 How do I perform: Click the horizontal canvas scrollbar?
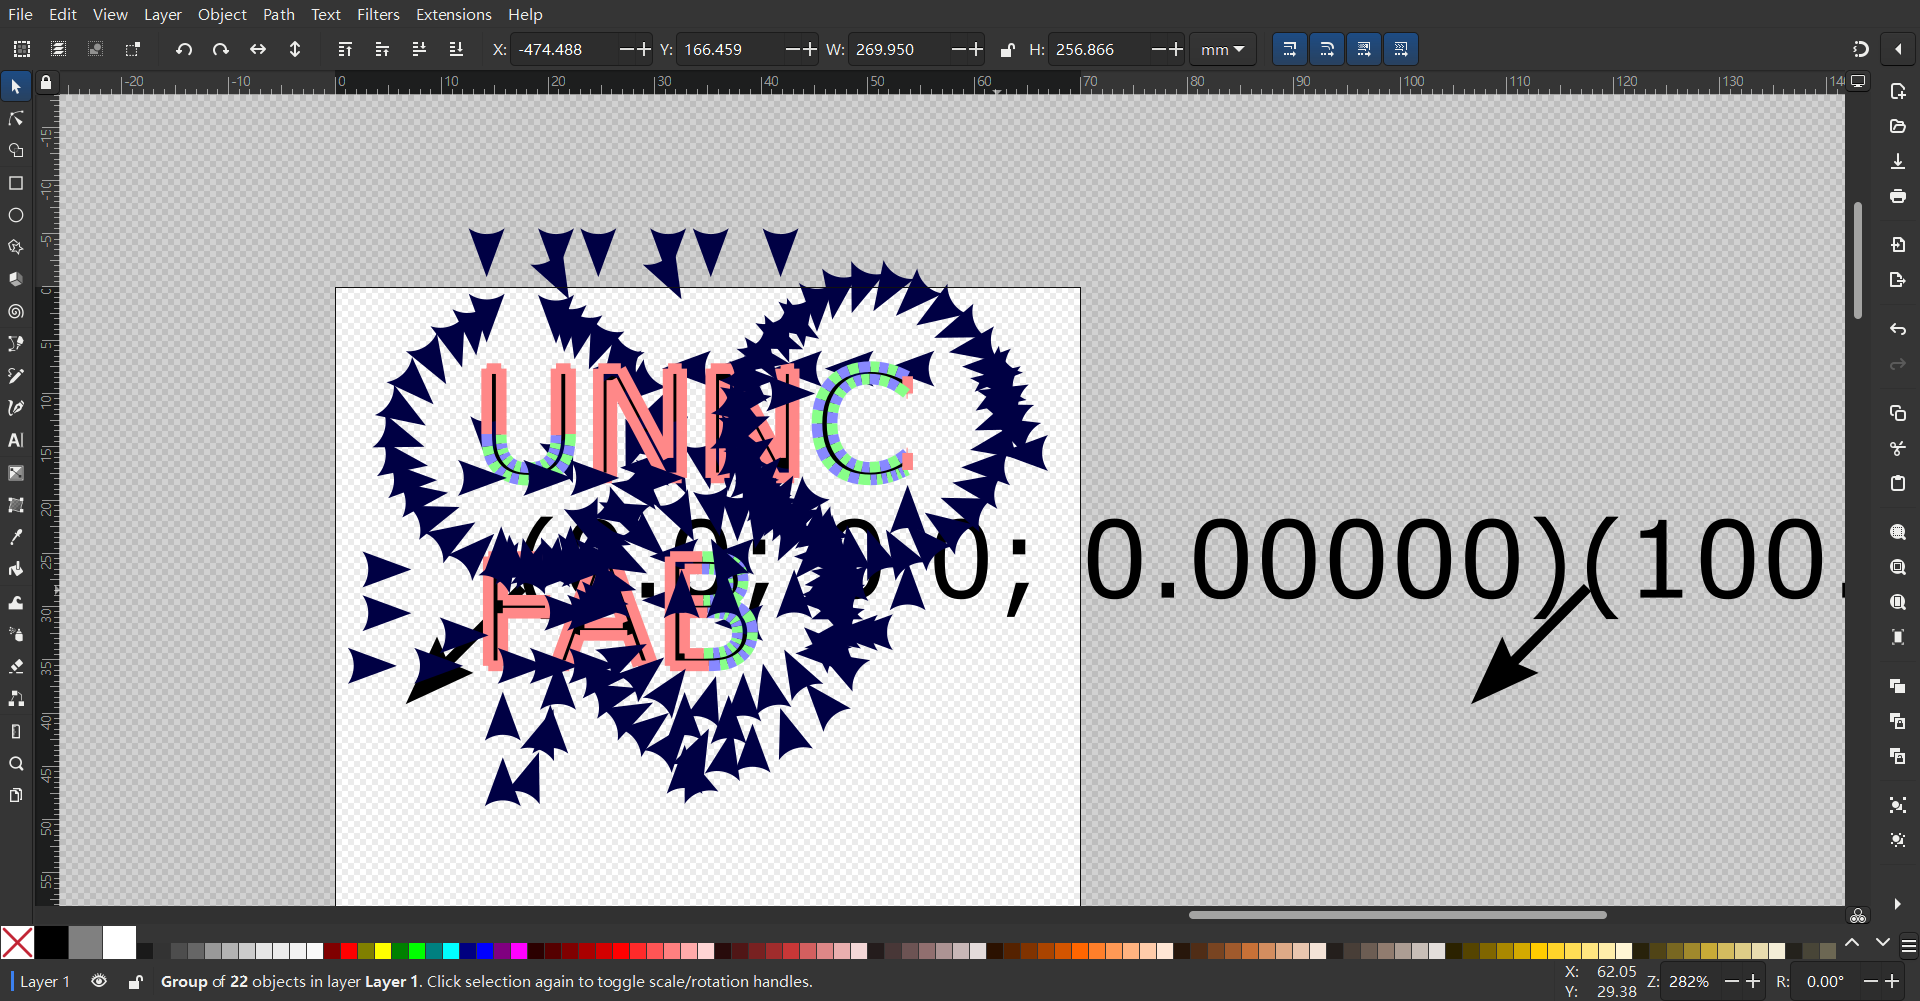click(x=1397, y=914)
